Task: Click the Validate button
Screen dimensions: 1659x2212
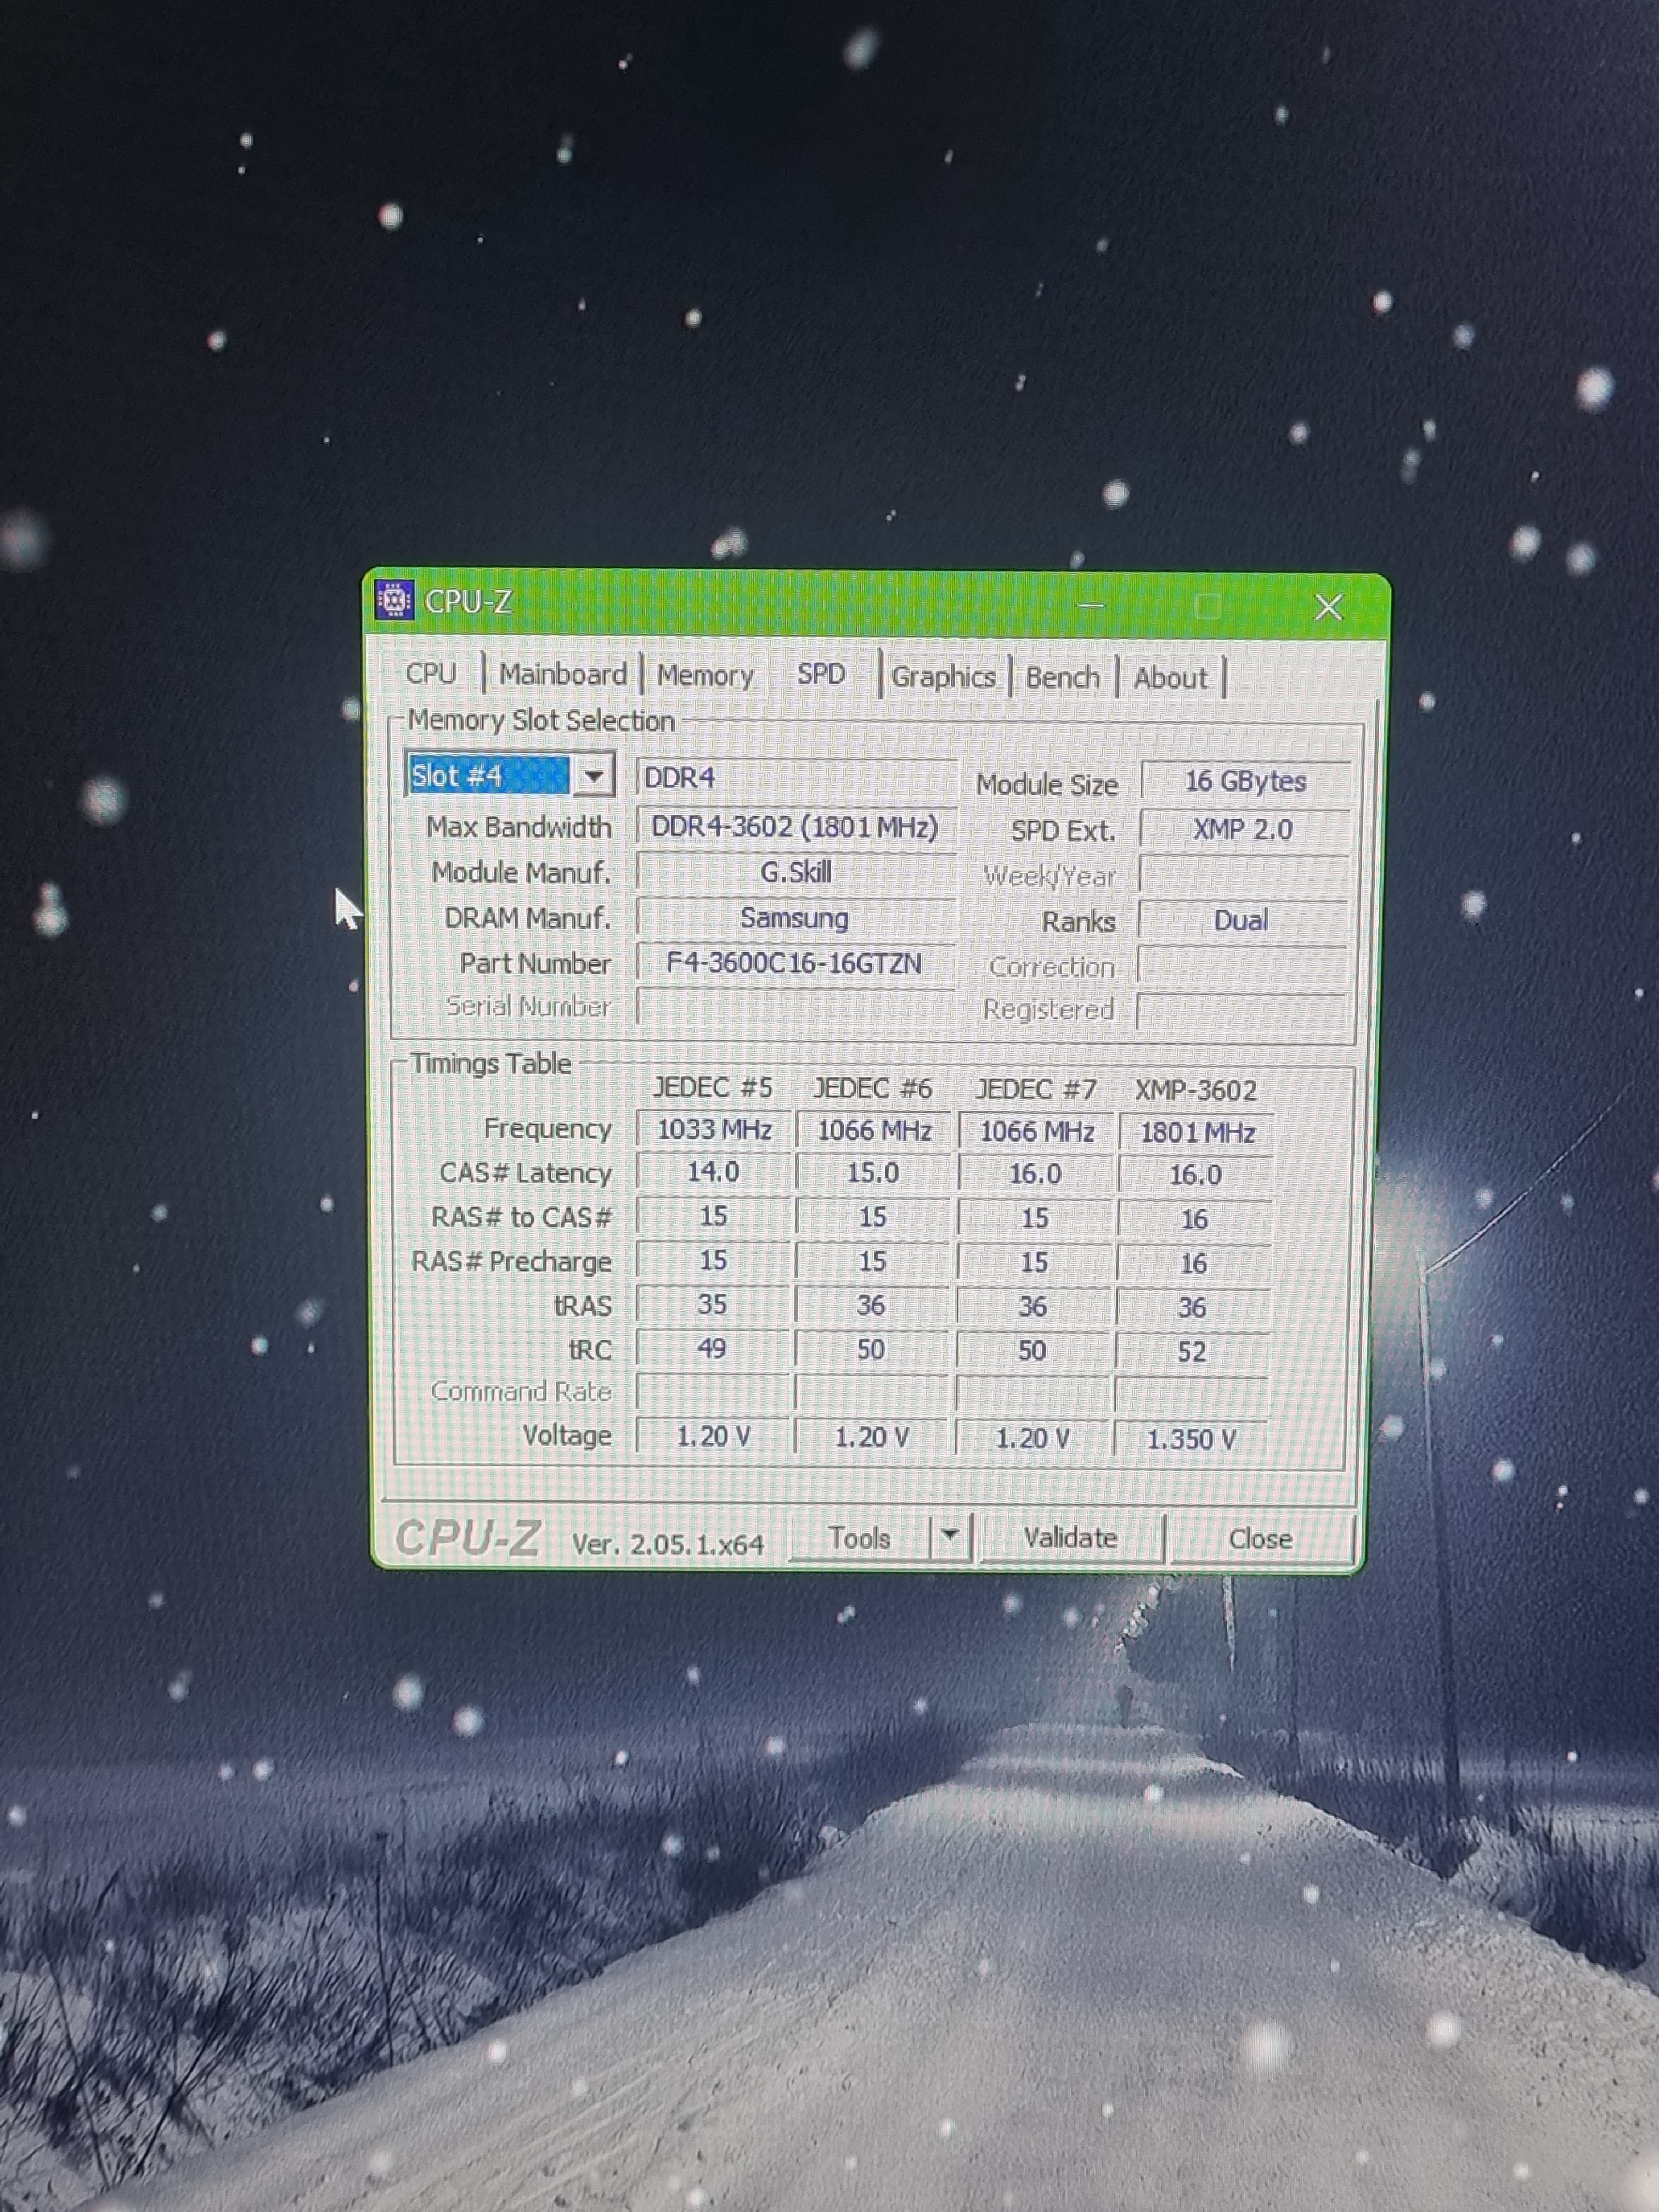Action: tap(1069, 1537)
